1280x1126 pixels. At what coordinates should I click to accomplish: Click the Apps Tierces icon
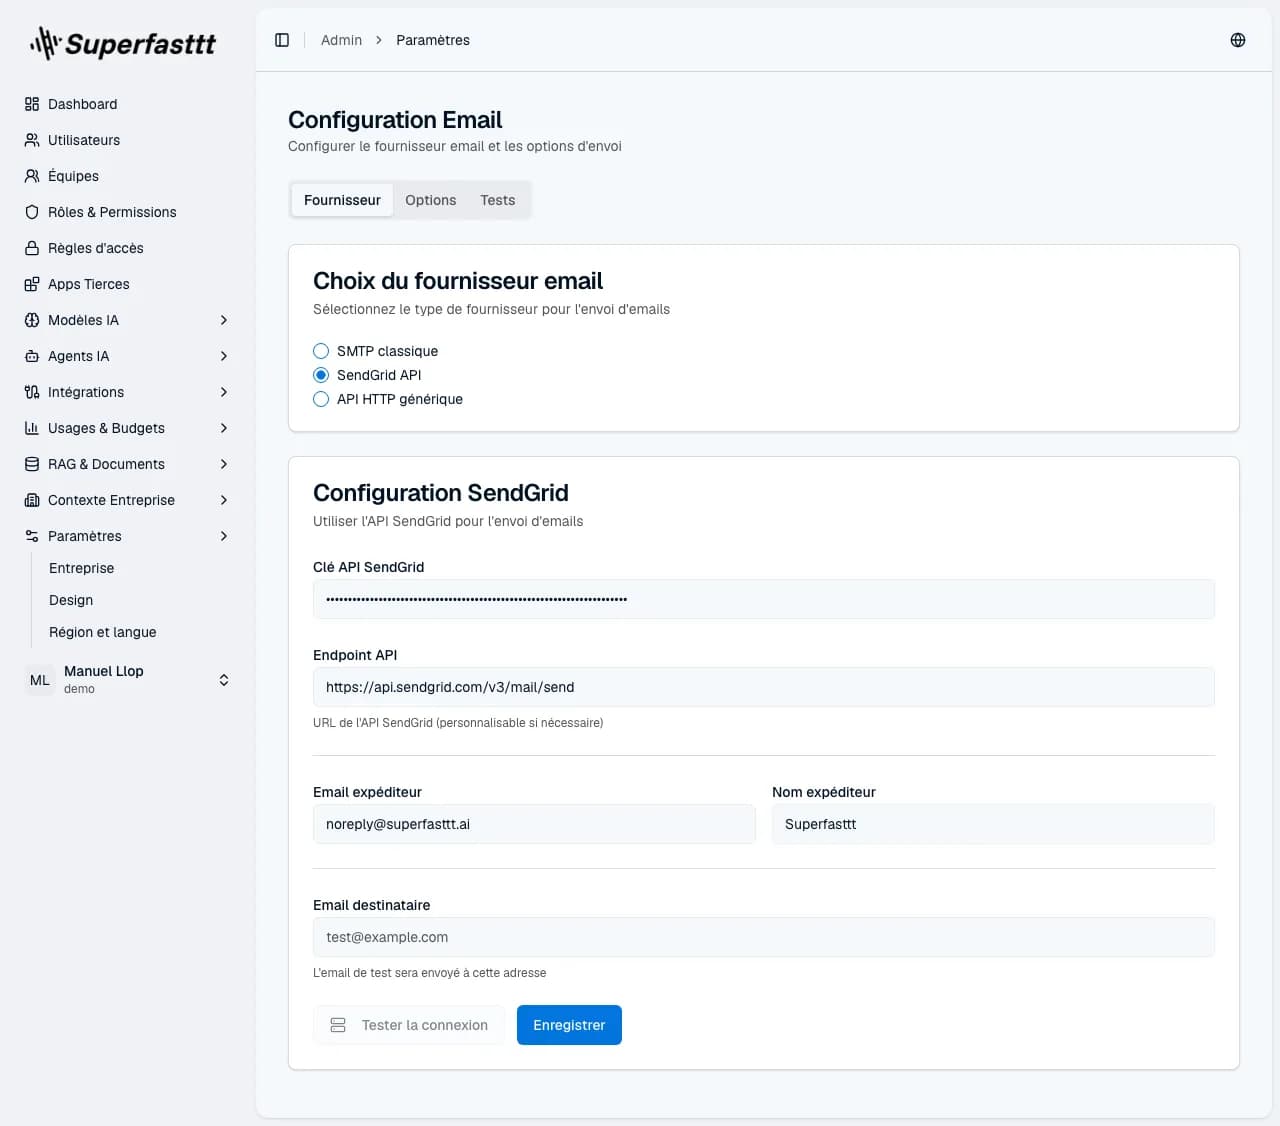pyautogui.click(x=32, y=284)
